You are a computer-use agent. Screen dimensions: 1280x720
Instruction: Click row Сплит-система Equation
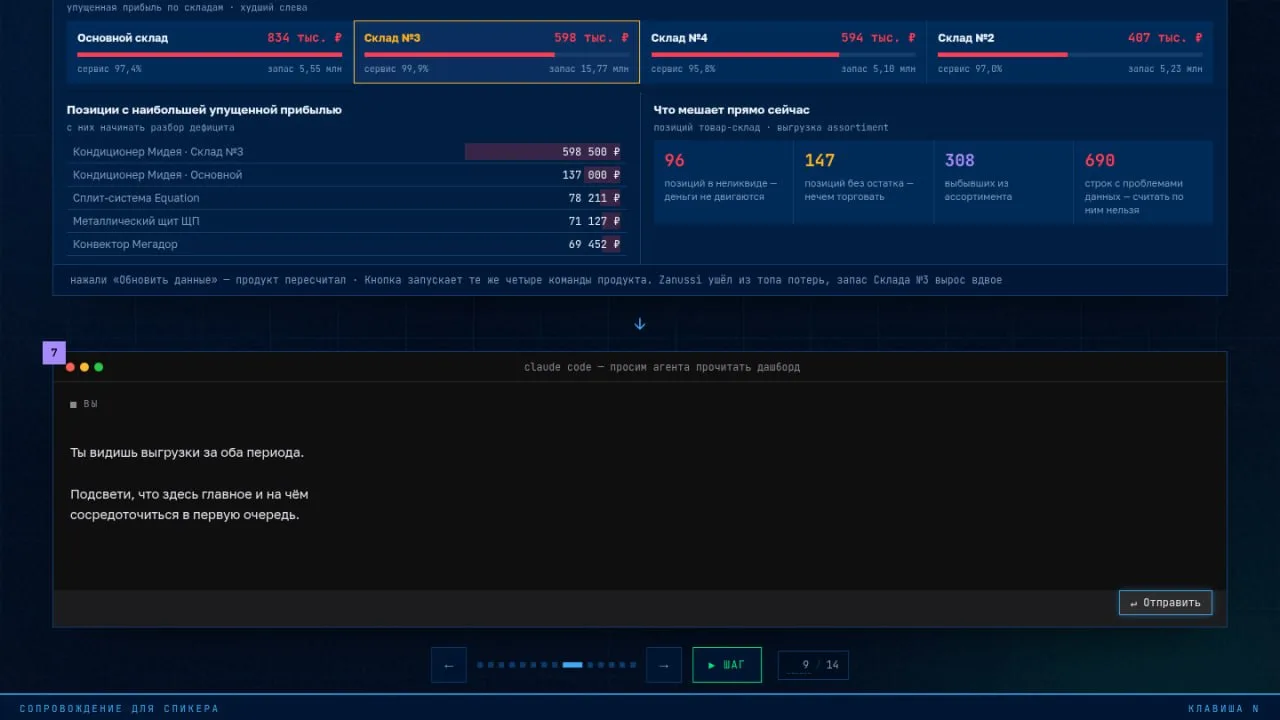click(346, 198)
